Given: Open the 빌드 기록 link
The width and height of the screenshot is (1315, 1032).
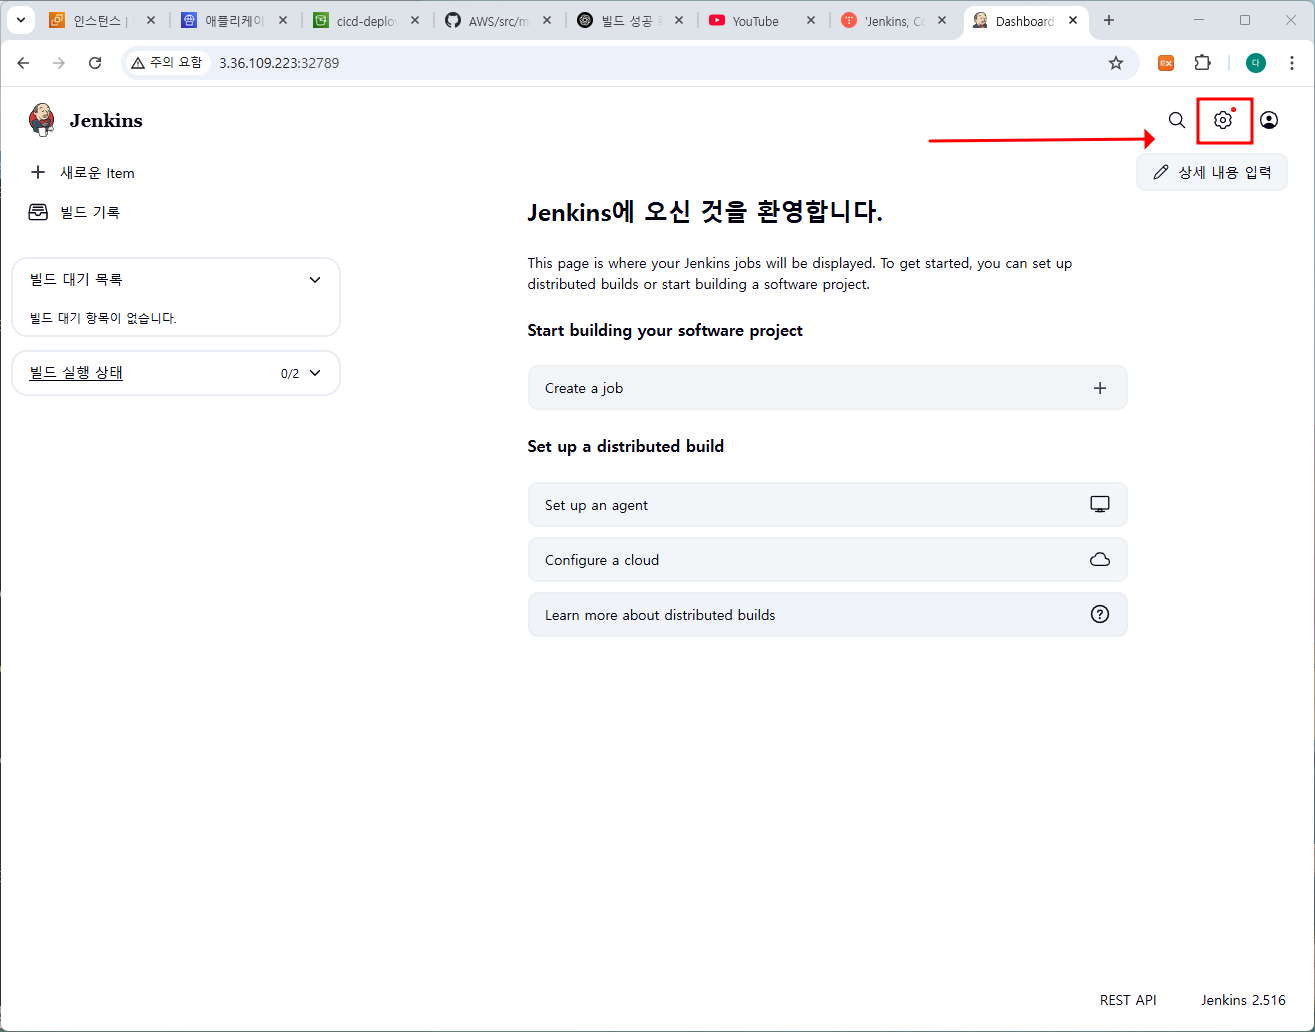Looking at the screenshot, I should [90, 212].
